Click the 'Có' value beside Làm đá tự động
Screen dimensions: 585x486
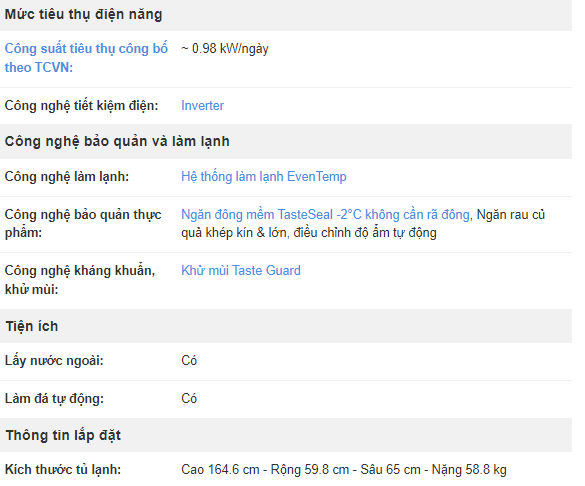point(189,399)
